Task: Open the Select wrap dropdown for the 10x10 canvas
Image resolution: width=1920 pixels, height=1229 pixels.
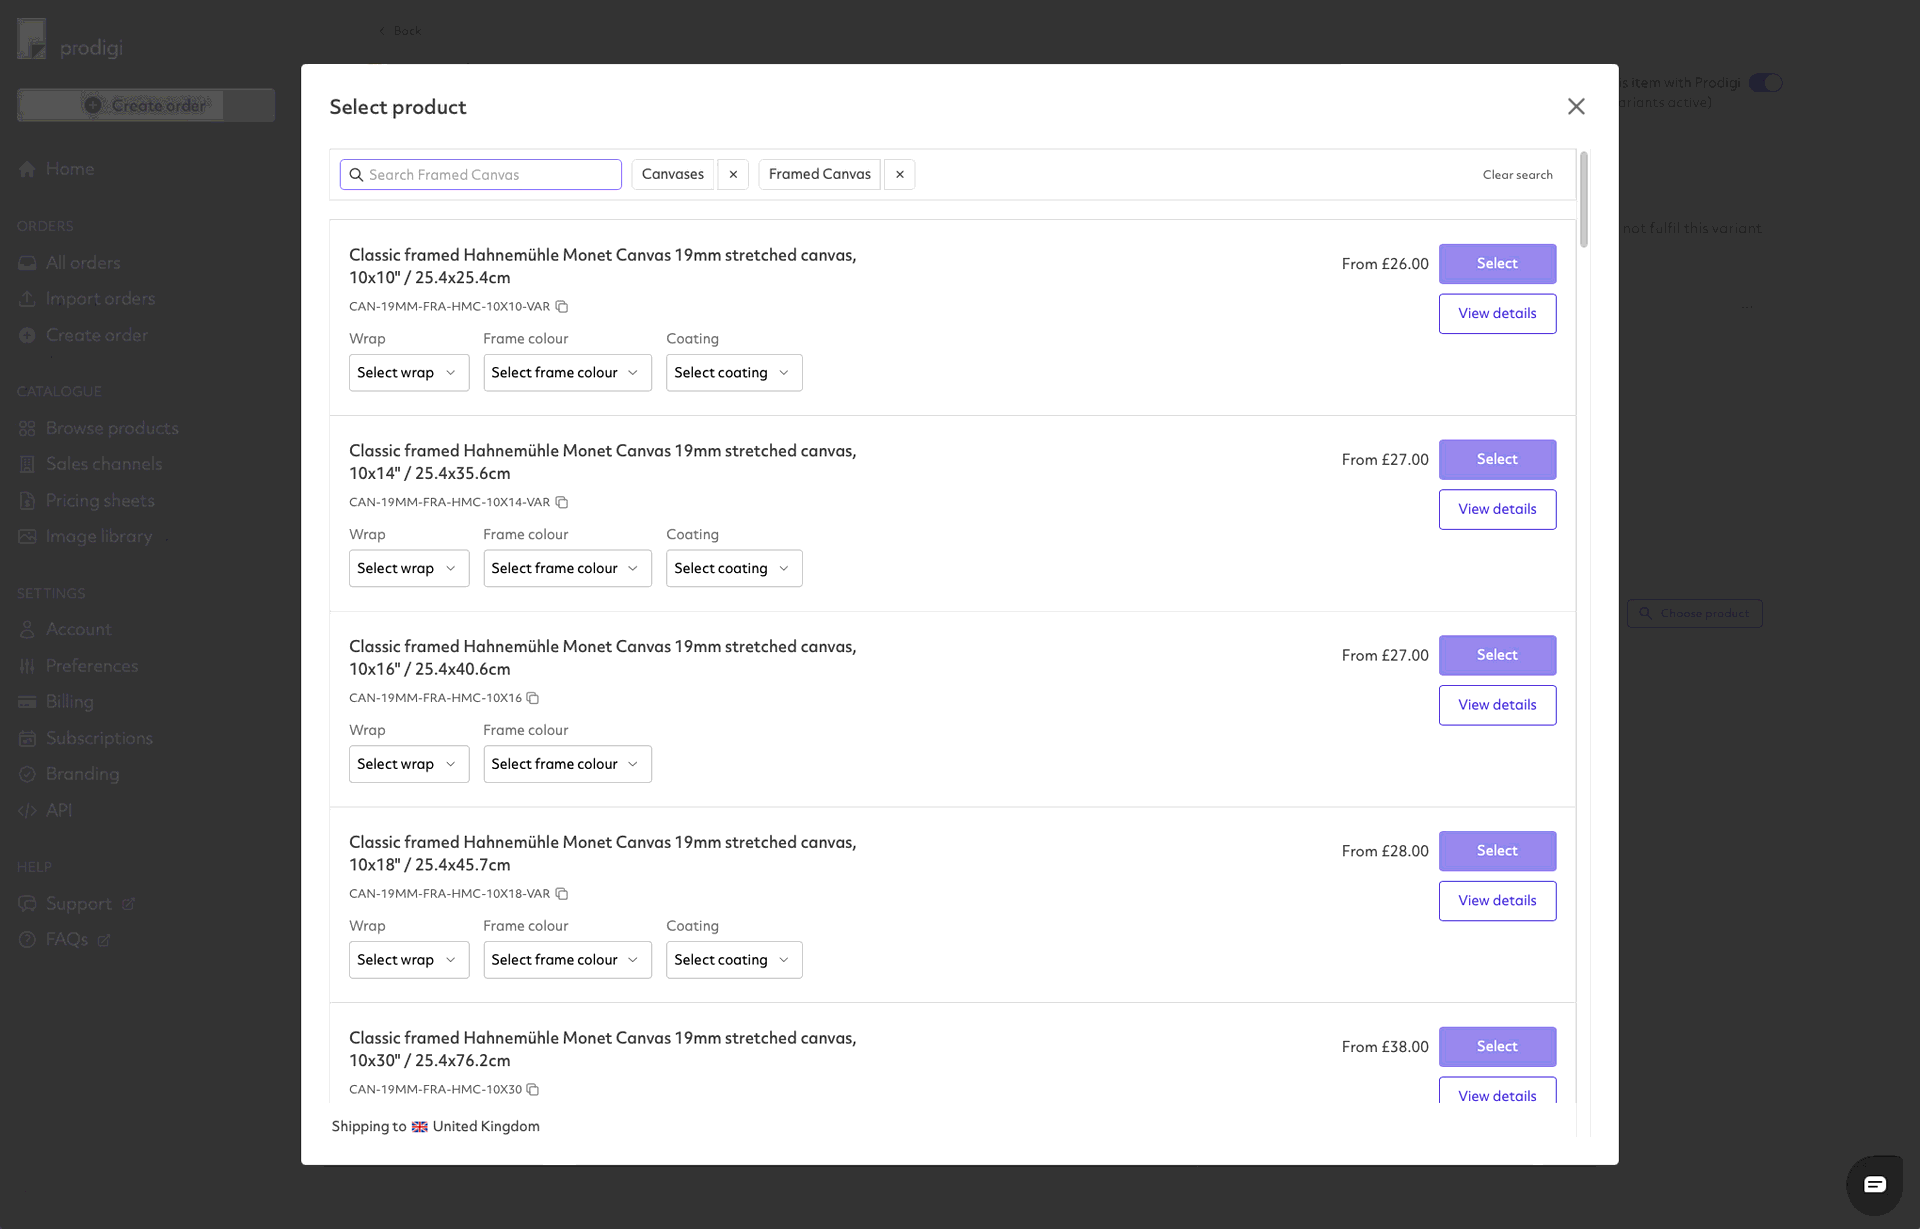Action: pos(408,372)
